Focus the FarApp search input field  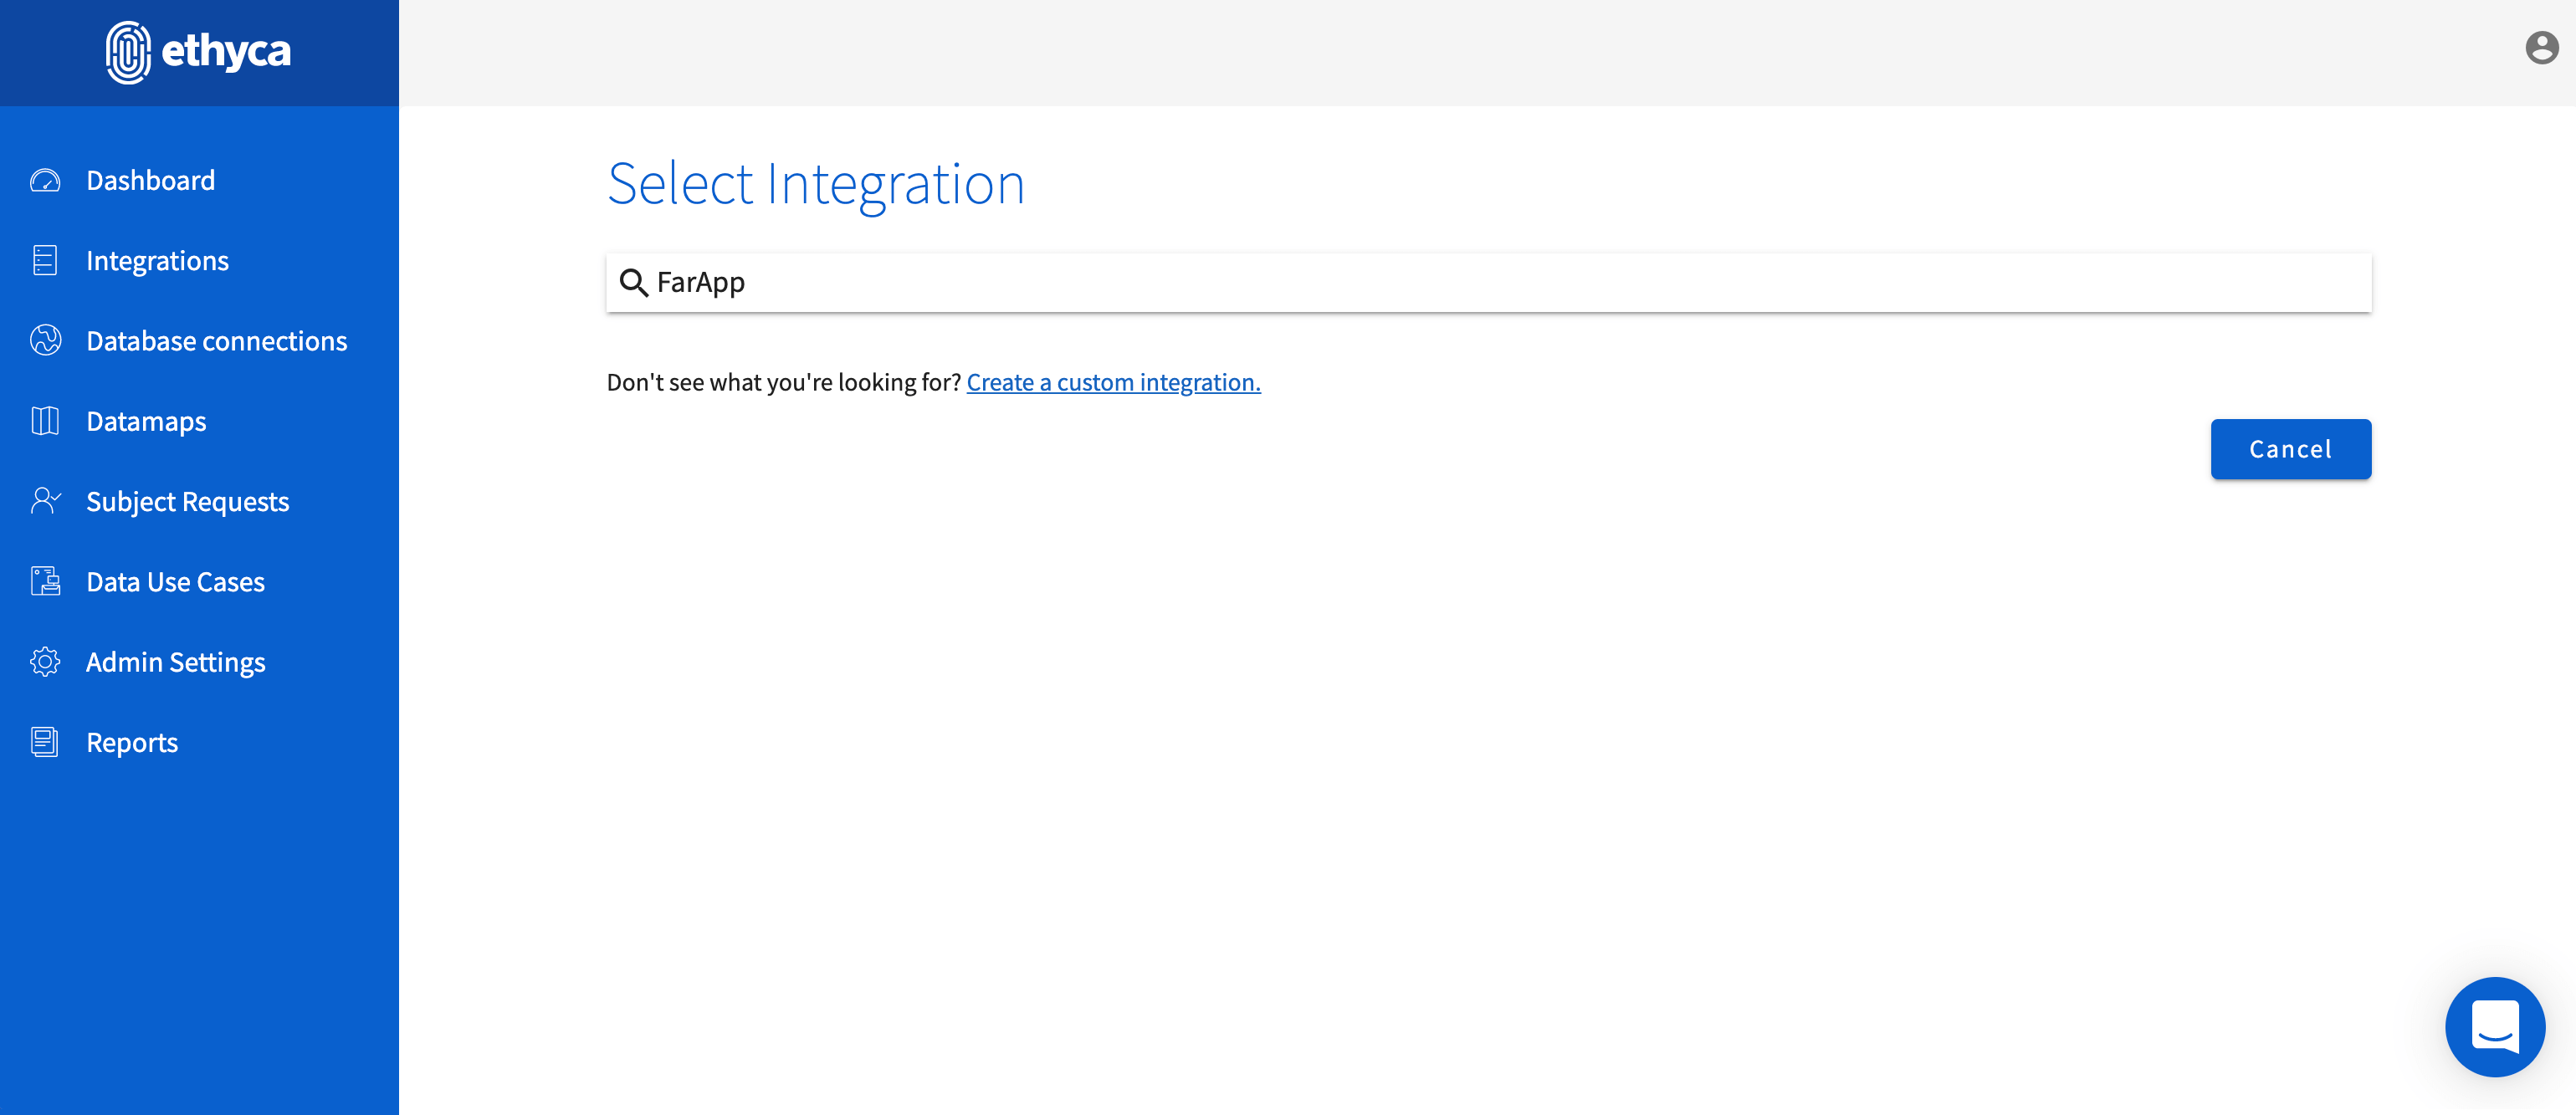[1500, 283]
